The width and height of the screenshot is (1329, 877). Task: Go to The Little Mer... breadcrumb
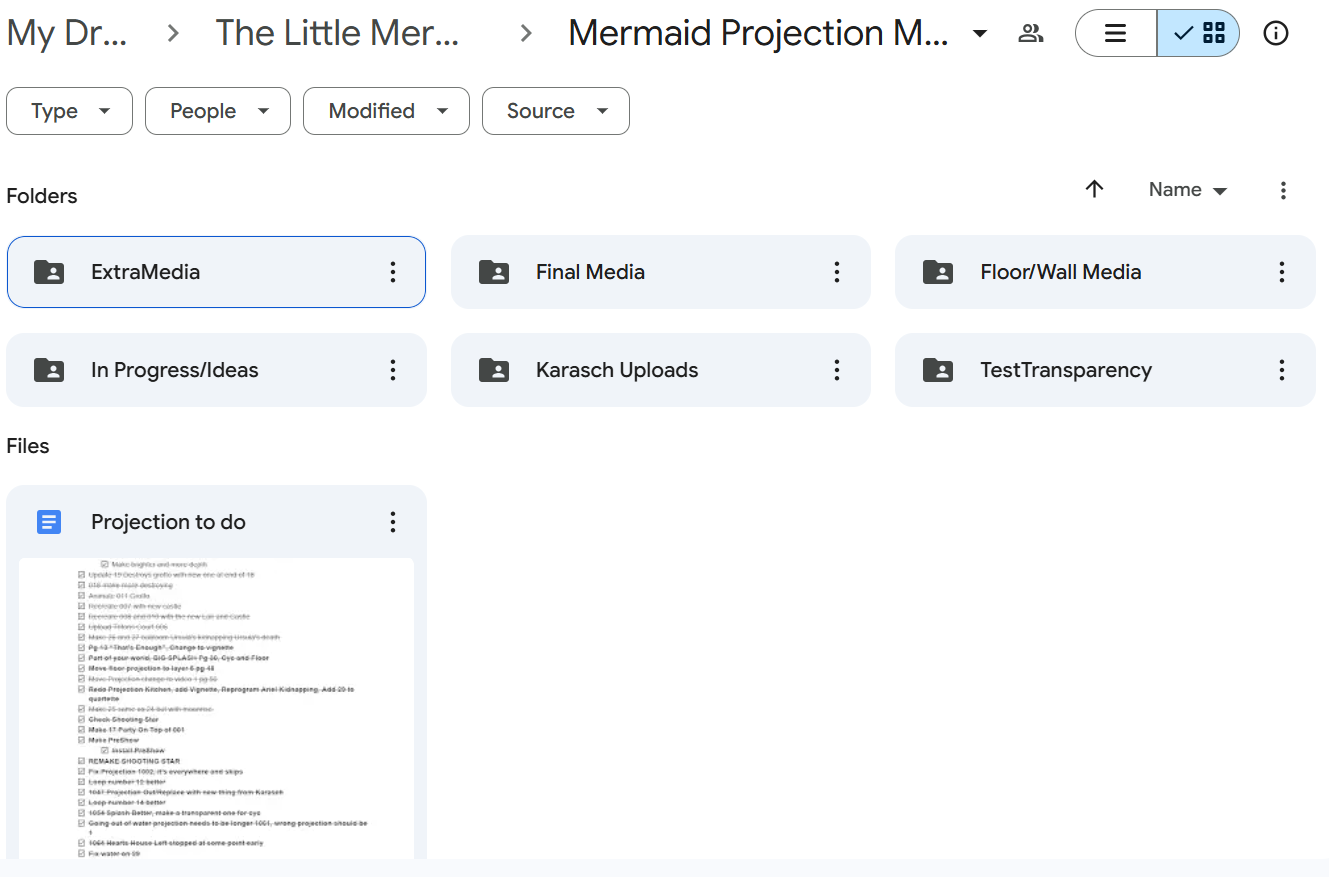coord(338,33)
